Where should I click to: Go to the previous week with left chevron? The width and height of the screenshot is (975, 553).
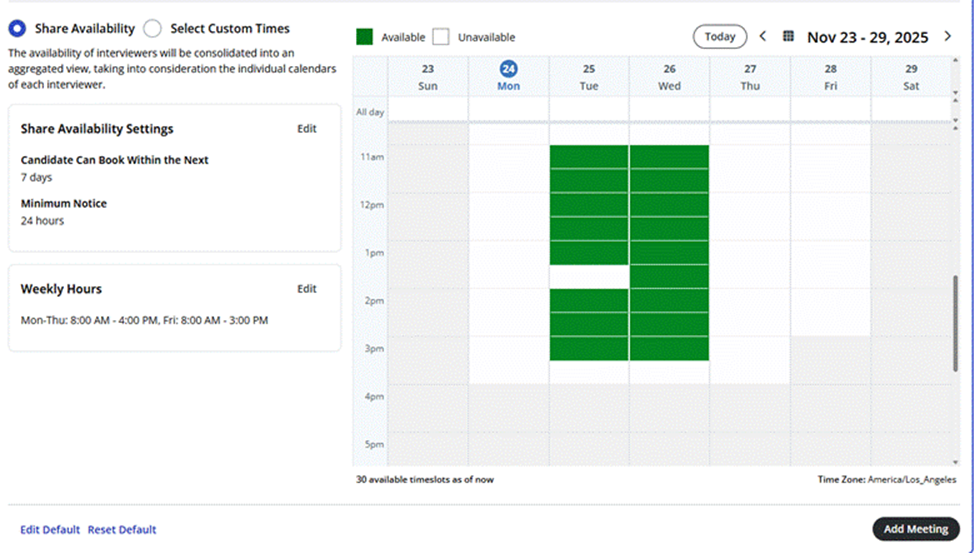[x=763, y=37]
